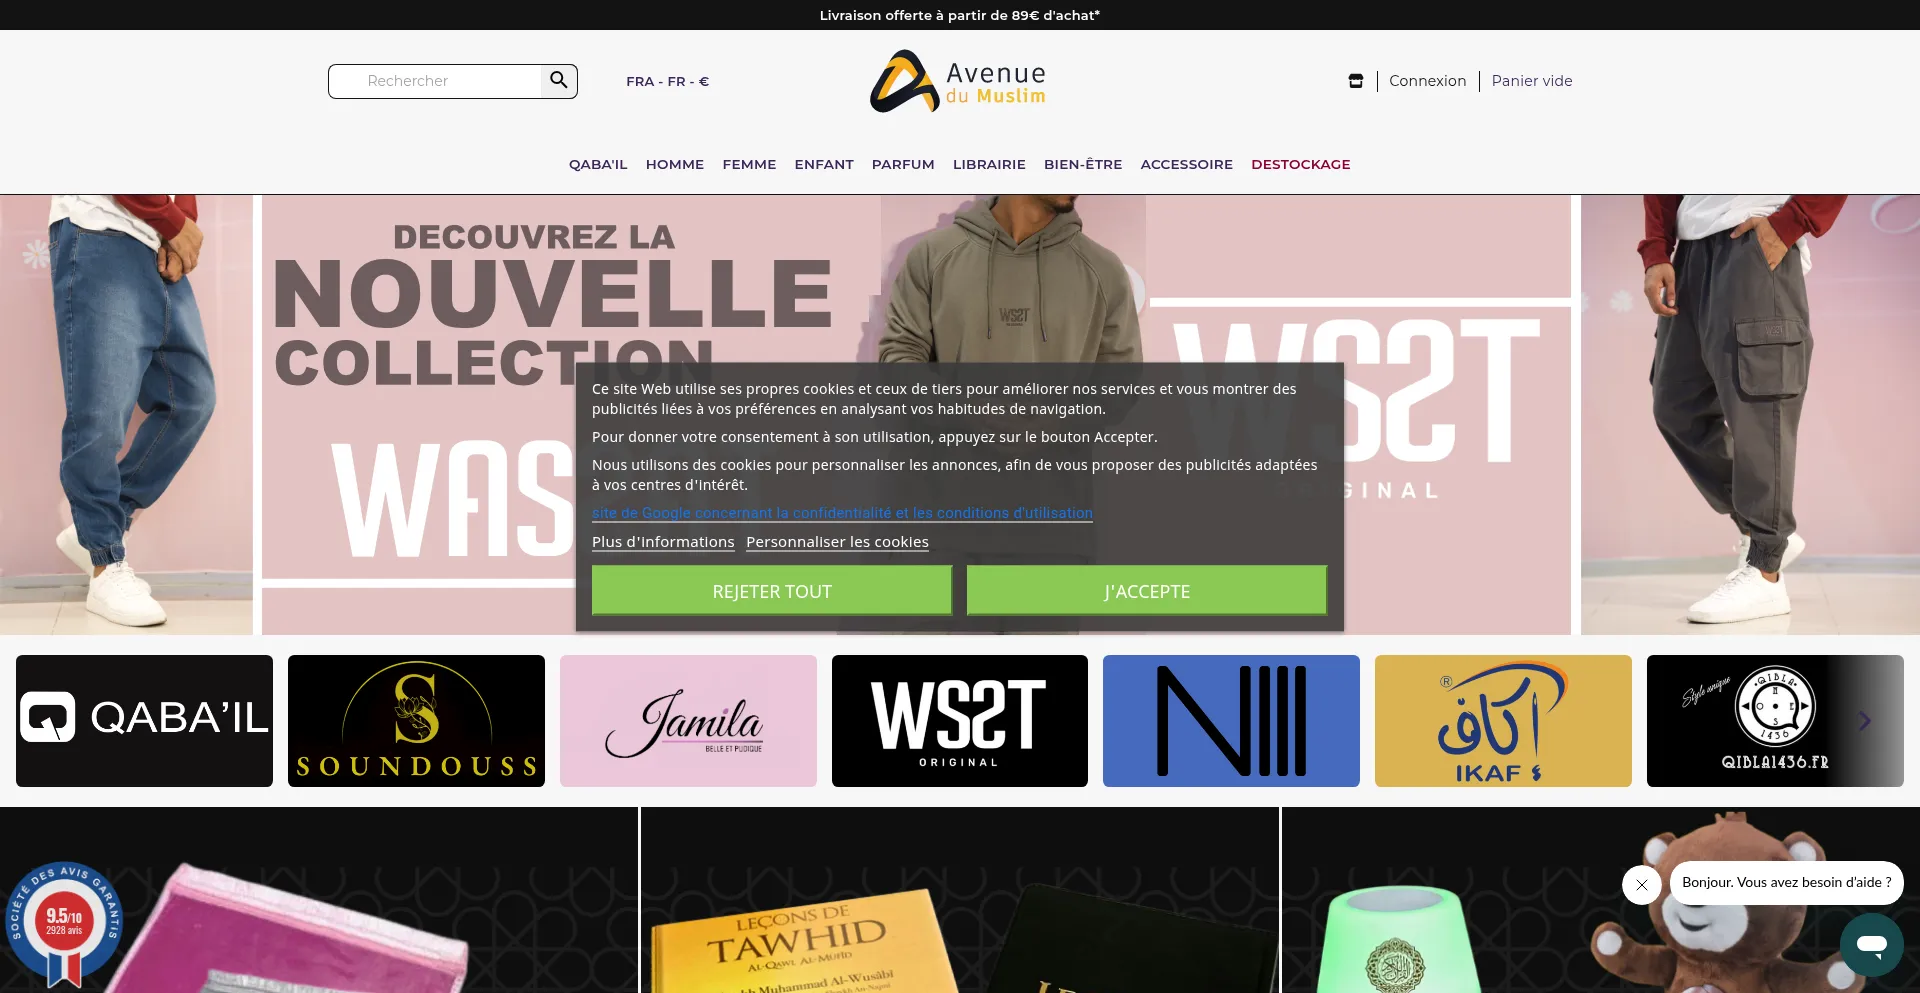Screen dimensions: 1920x993
Task: Dismiss the chat help message
Action: pos(1641,885)
